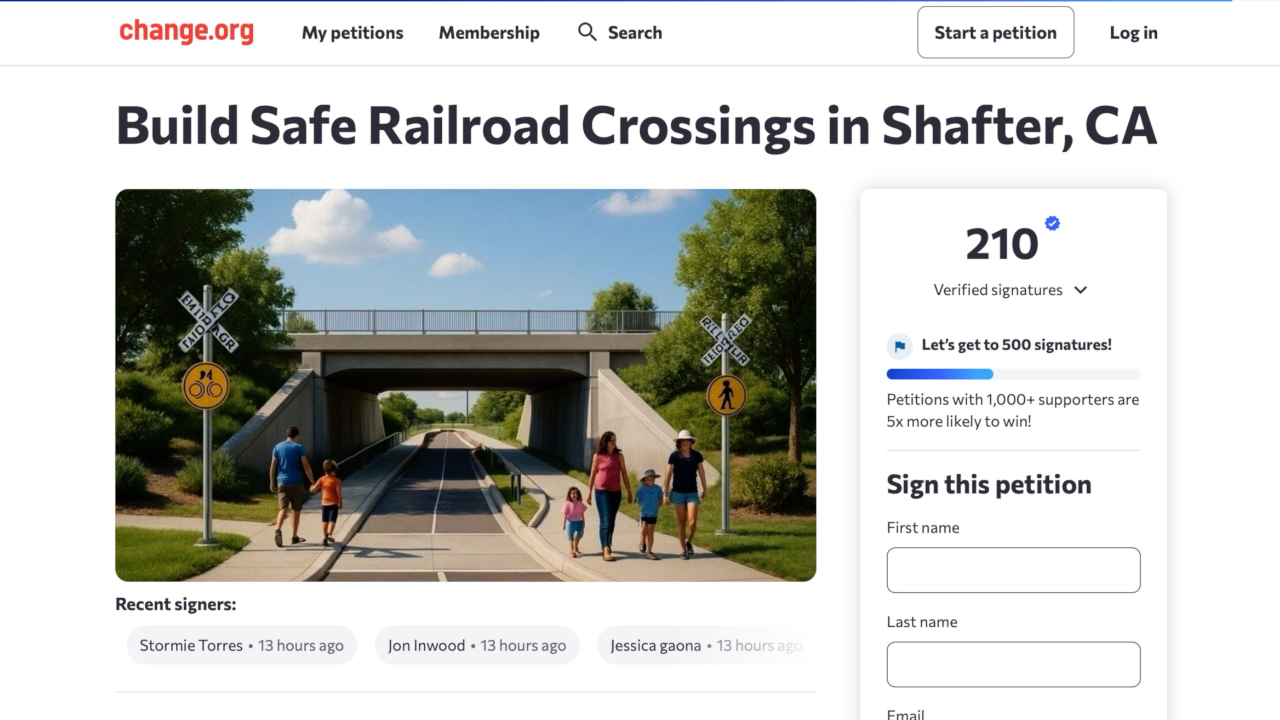Viewport: 1280px width, 720px height.
Task: Click the blue verified checkmark badge
Action: [1052, 223]
